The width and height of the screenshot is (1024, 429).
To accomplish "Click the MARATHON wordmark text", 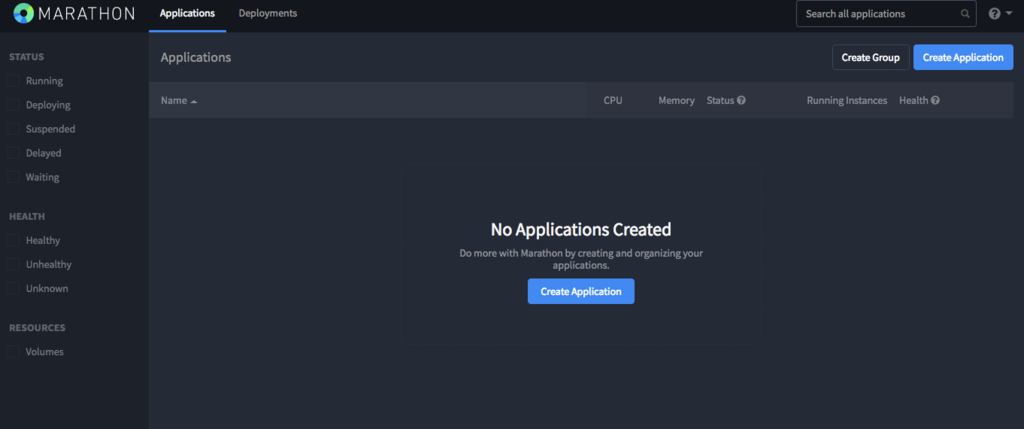I will coord(86,13).
